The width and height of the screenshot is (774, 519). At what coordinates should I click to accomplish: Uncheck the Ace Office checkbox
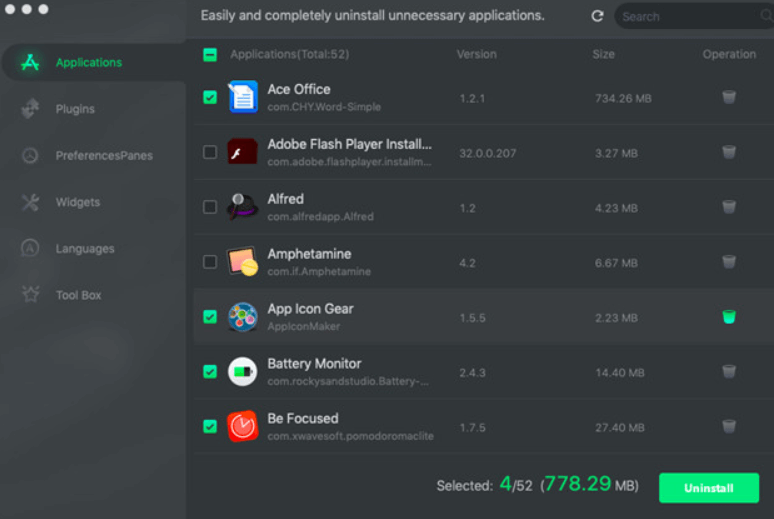210,97
